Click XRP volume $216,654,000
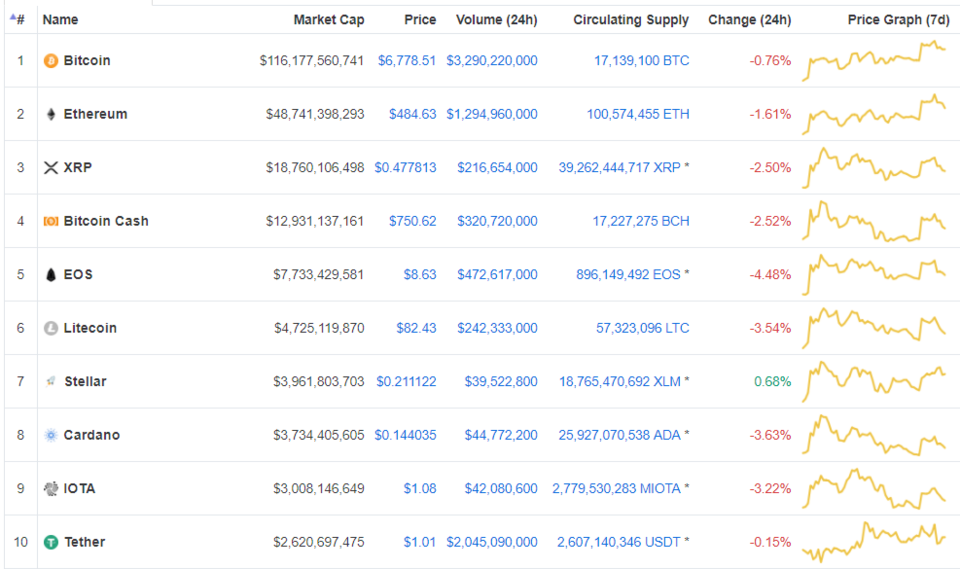 coord(497,168)
